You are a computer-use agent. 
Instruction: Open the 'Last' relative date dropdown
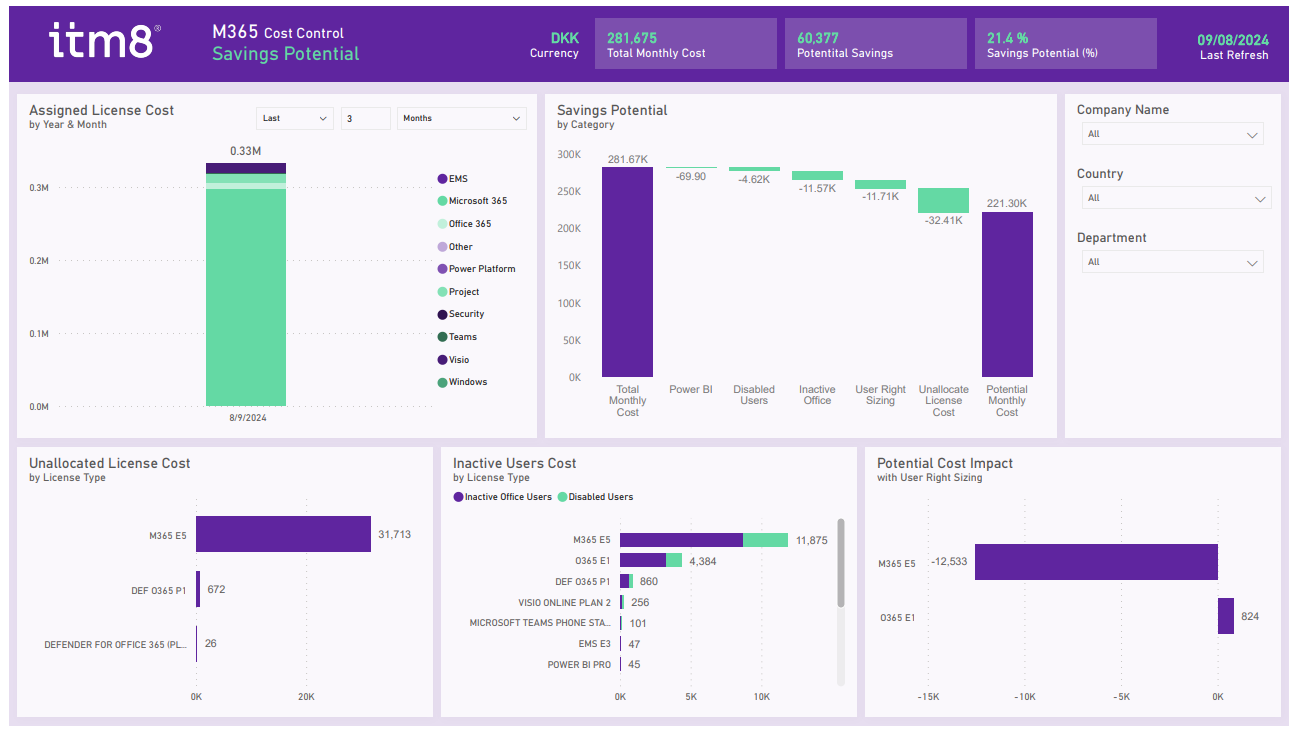[x=294, y=118]
